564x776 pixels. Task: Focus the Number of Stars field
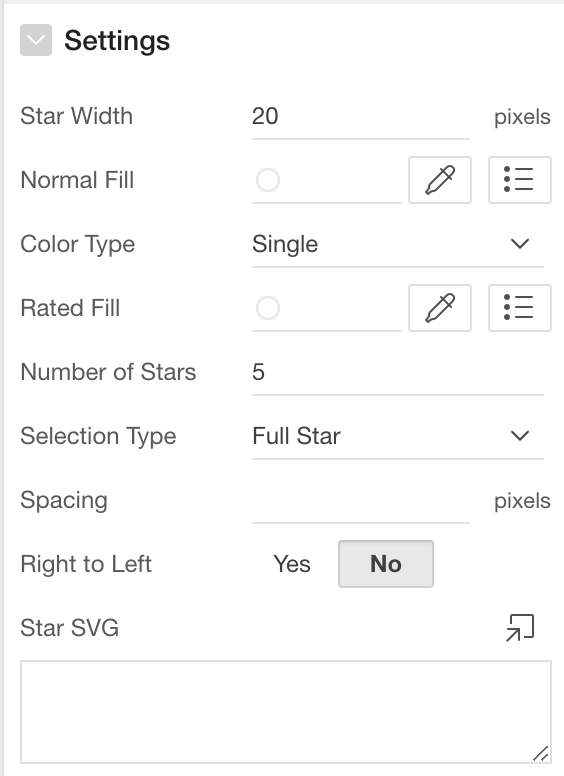coord(398,372)
